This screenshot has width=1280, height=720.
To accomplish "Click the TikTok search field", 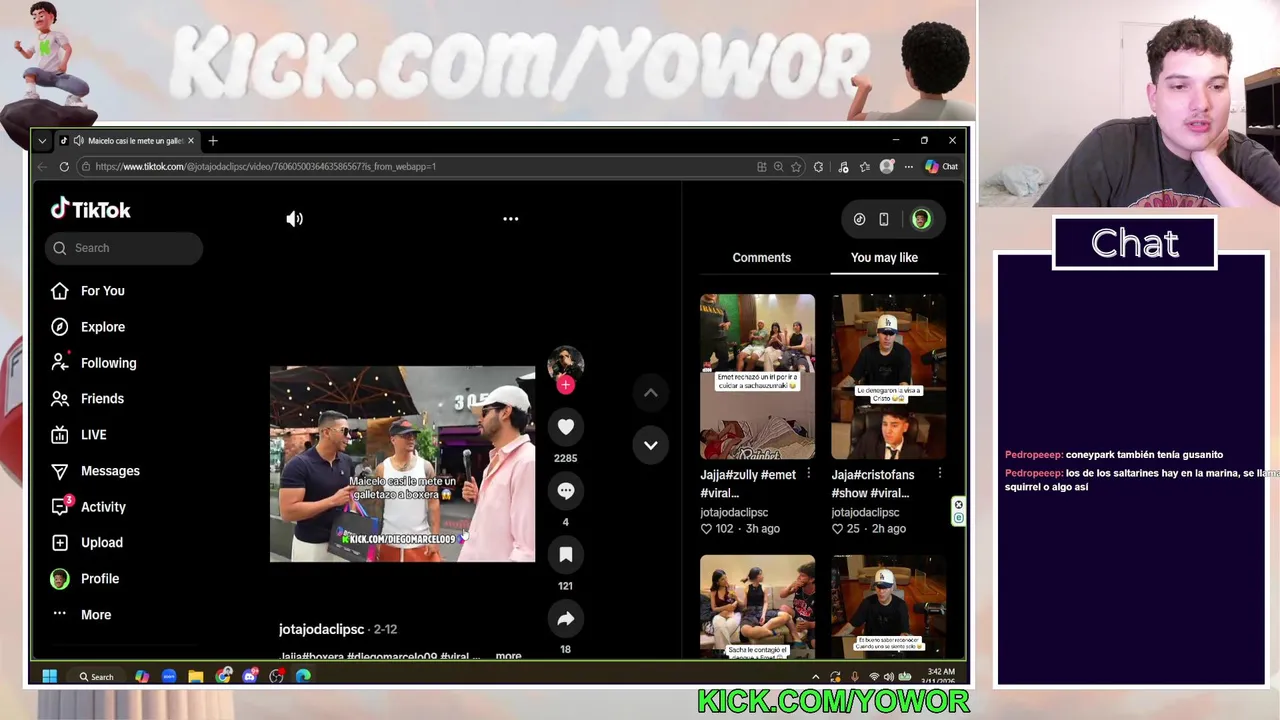I will click(124, 248).
